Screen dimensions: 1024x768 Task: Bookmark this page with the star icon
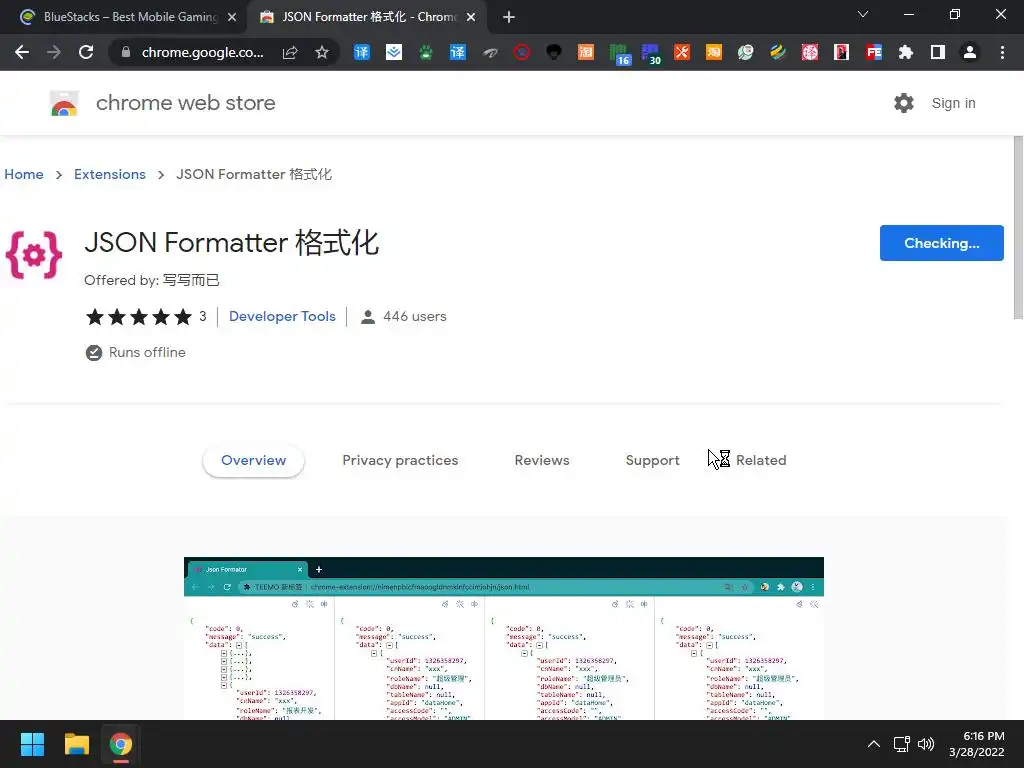point(321,52)
